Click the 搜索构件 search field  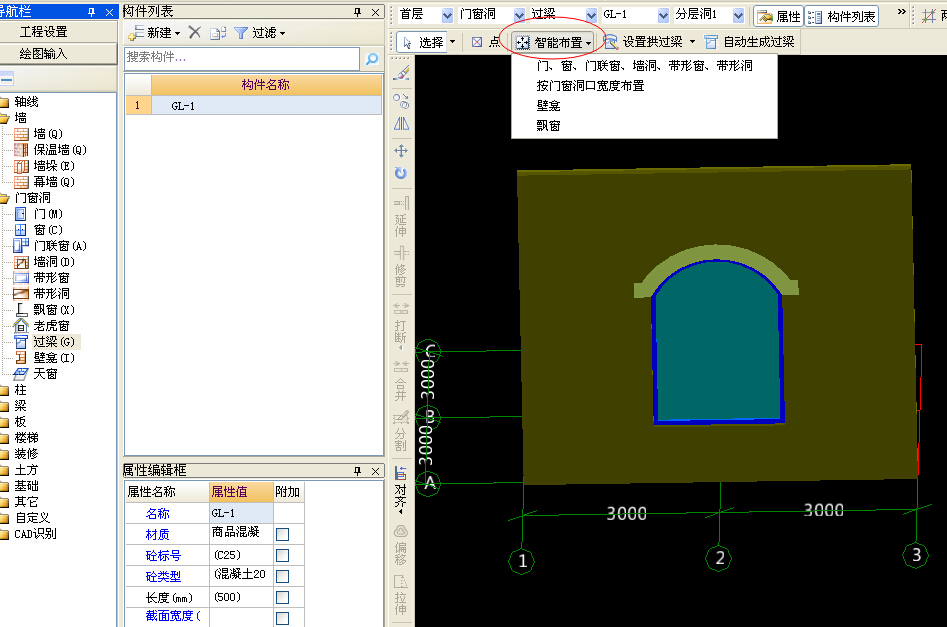click(x=242, y=58)
